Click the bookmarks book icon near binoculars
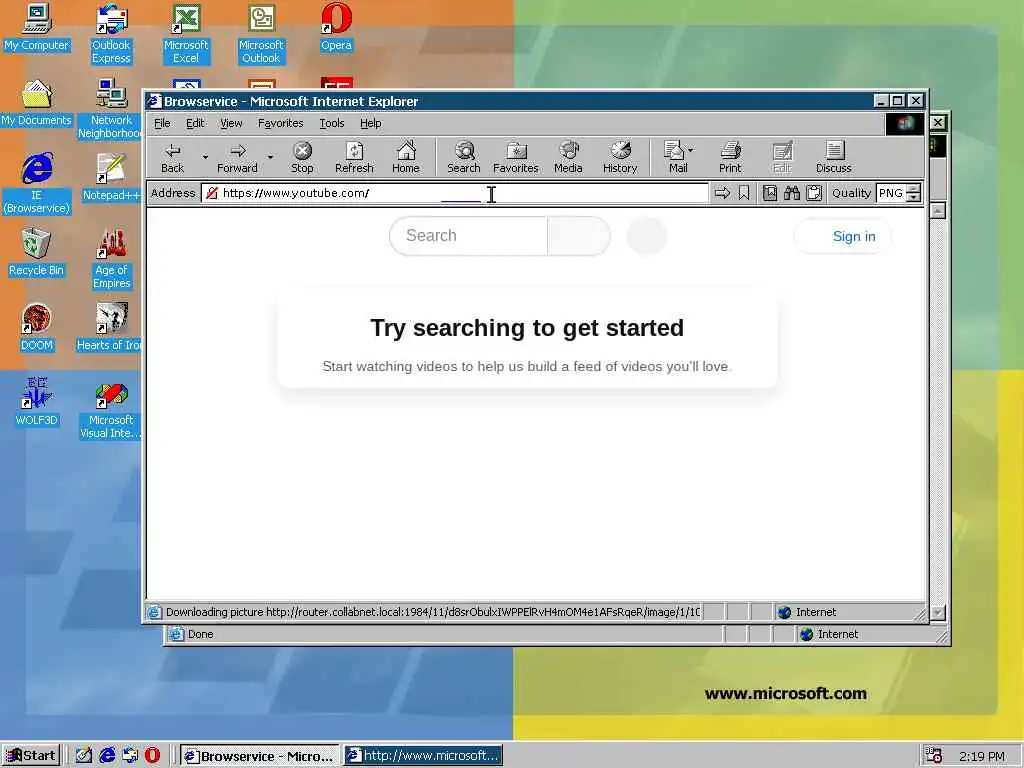 click(770, 193)
